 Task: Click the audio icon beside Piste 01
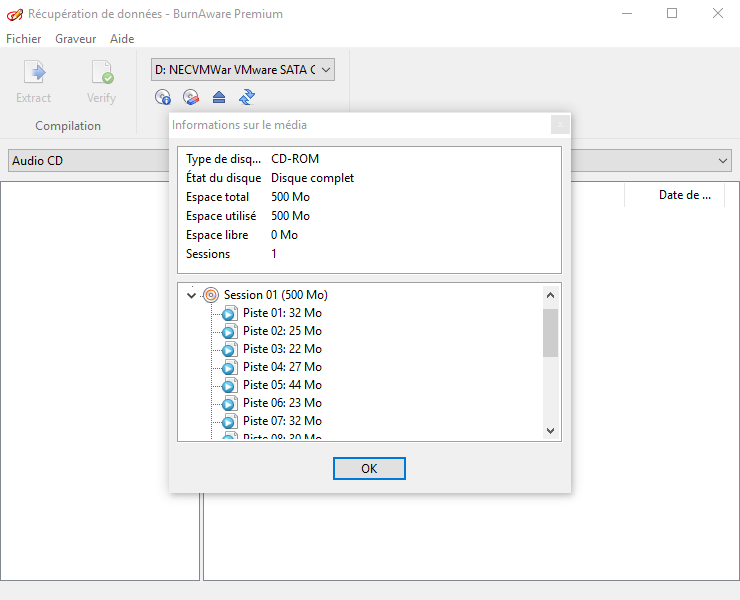click(228, 313)
